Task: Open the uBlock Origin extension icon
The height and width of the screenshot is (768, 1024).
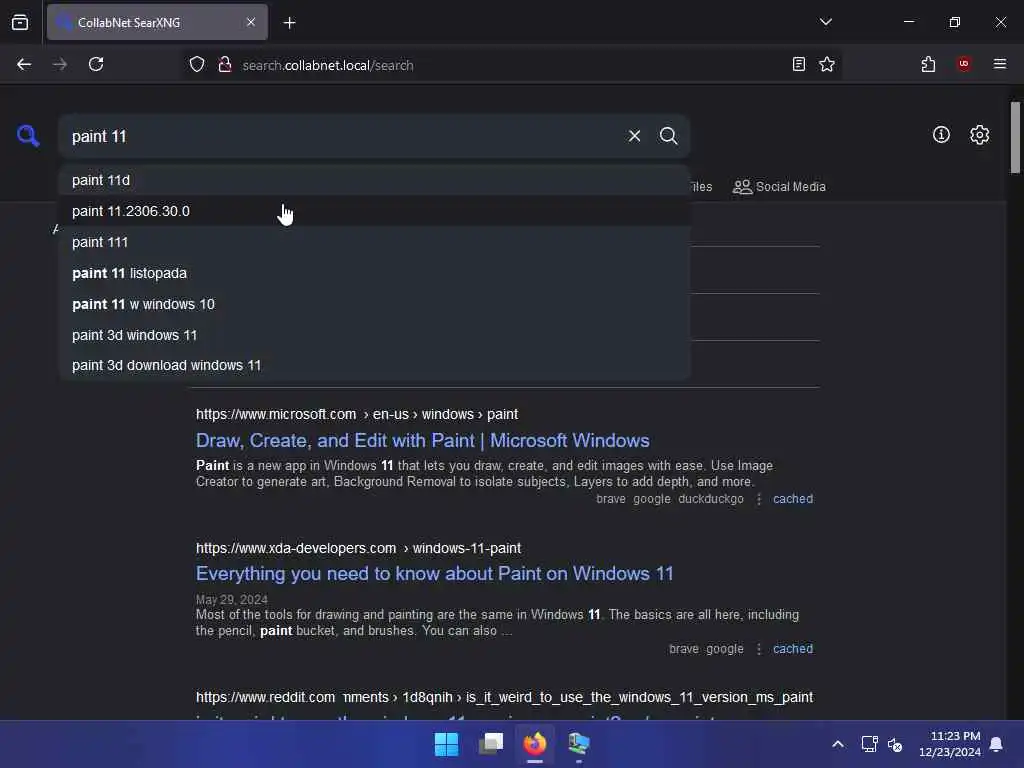Action: click(x=964, y=63)
